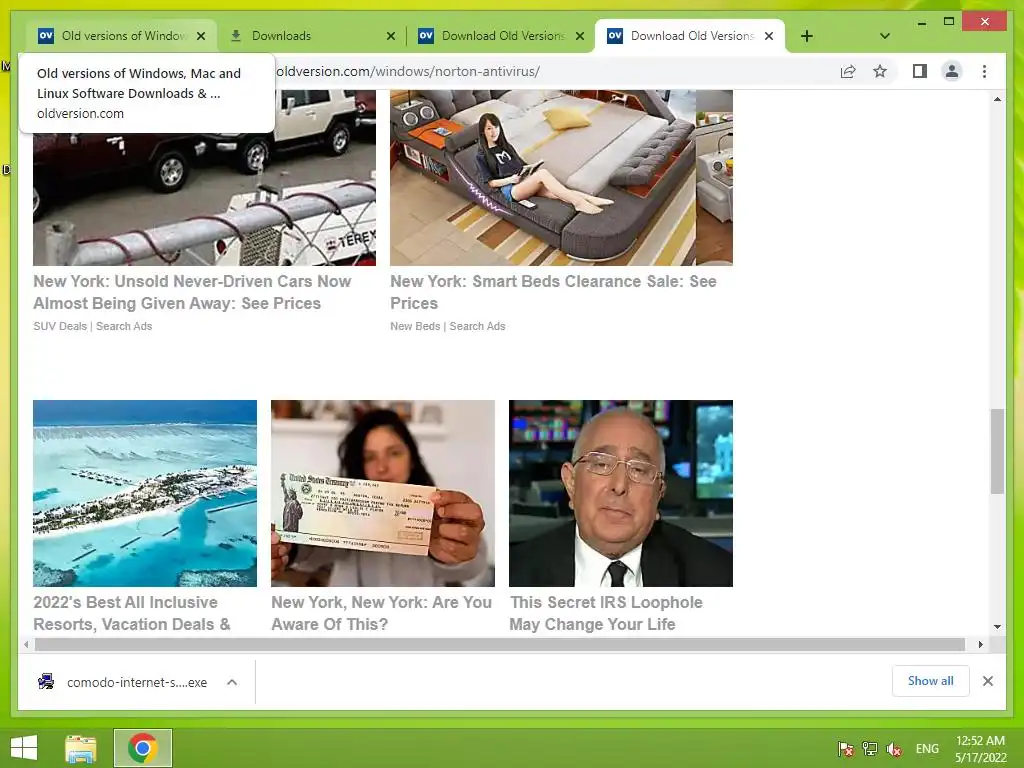Close the Downloads tab

tap(391, 36)
